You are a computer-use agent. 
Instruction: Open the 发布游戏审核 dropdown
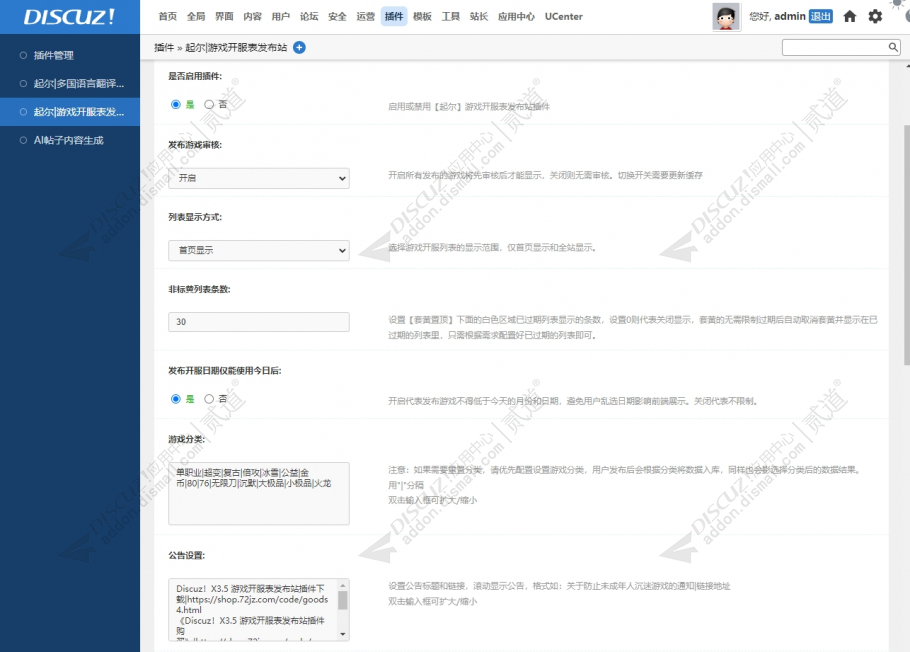259,178
